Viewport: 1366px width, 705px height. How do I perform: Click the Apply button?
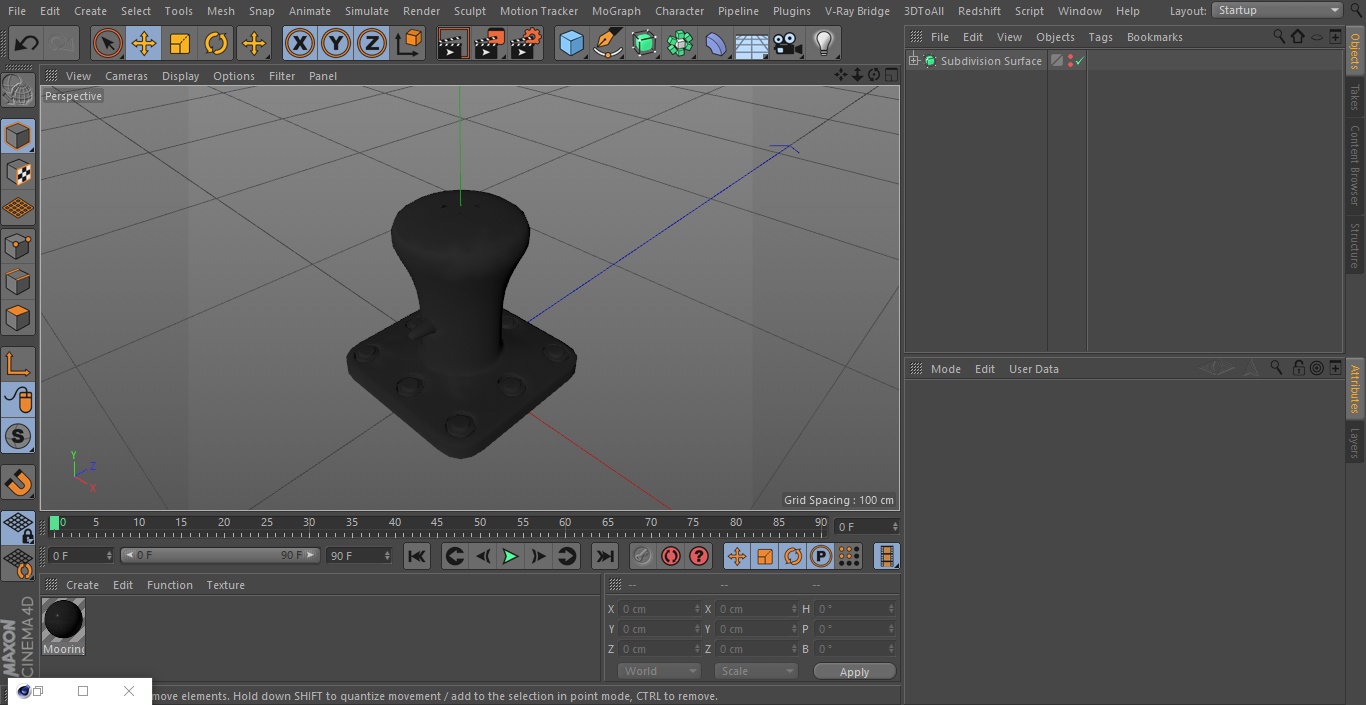(x=854, y=672)
